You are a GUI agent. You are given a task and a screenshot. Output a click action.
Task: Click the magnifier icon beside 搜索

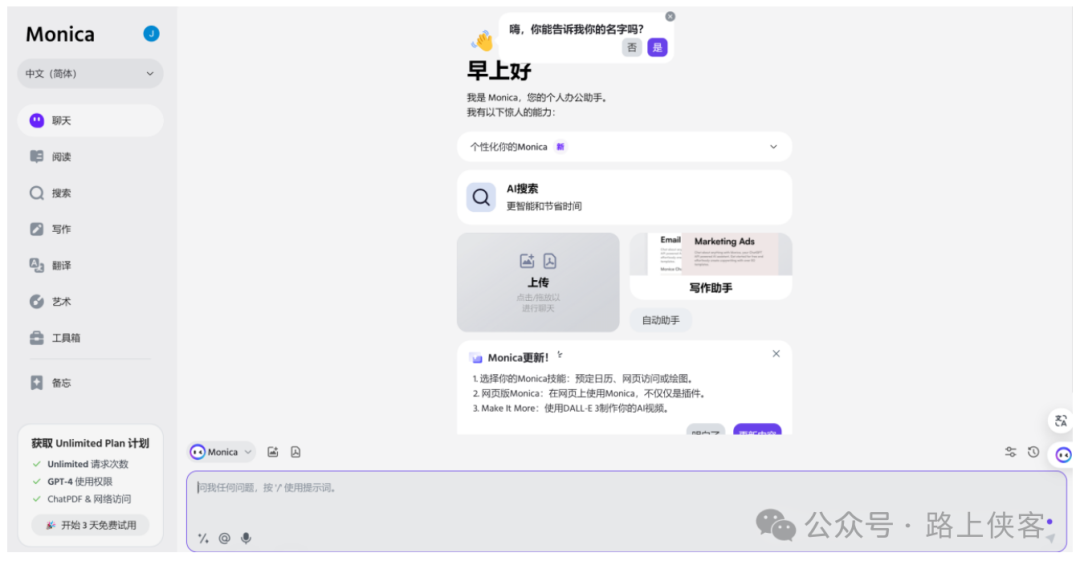click(x=37, y=193)
